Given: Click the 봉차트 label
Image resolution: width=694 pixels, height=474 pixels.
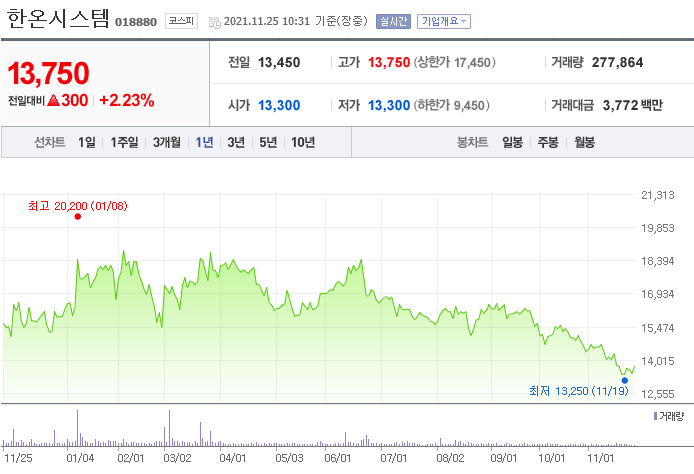Looking at the screenshot, I should 473,143.
